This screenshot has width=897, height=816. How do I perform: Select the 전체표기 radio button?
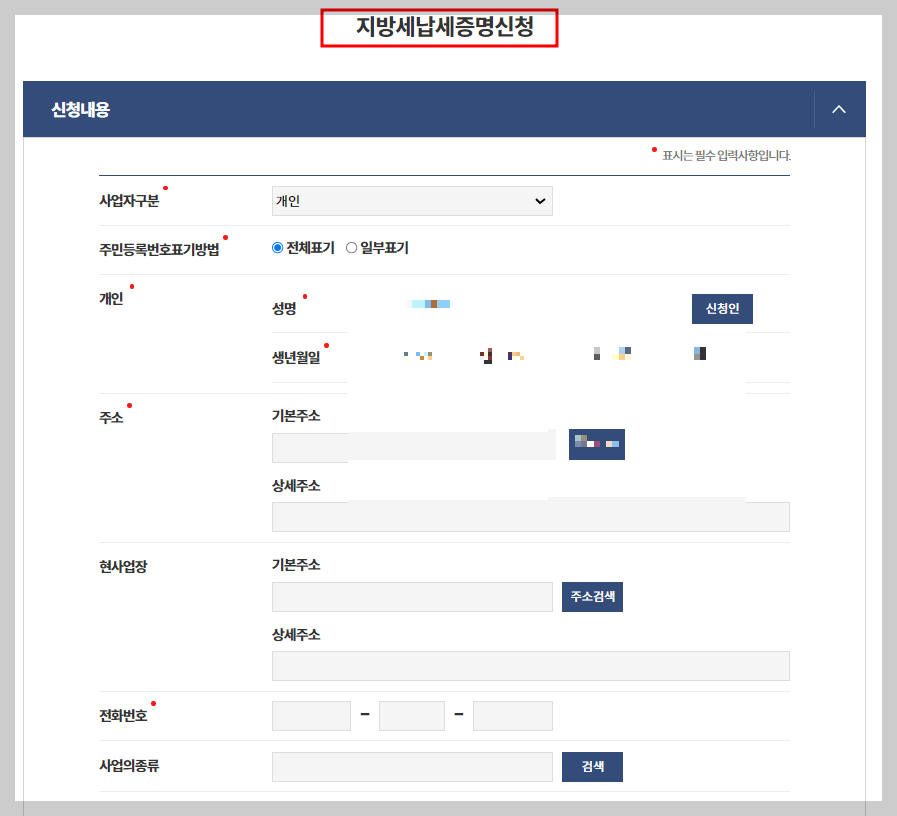(x=277, y=246)
